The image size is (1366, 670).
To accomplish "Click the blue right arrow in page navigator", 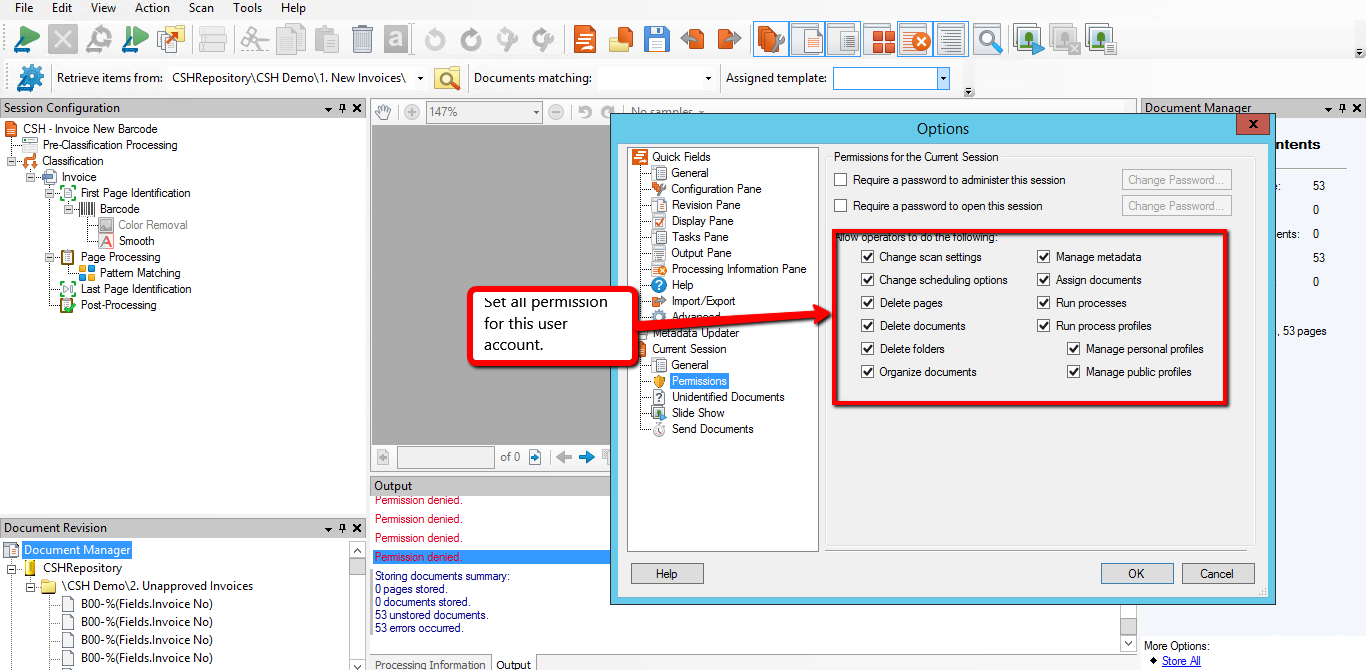I will coord(587,457).
